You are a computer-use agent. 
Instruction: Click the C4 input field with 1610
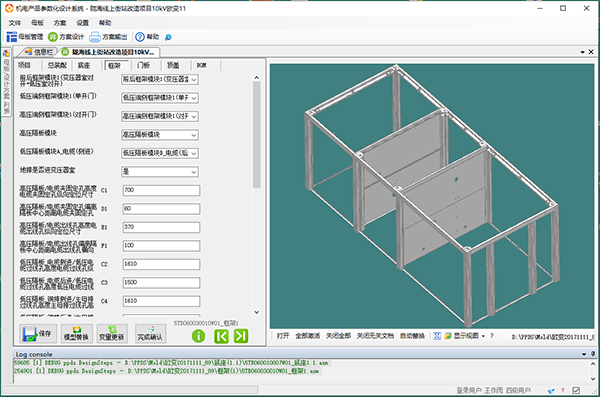pos(161,301)
